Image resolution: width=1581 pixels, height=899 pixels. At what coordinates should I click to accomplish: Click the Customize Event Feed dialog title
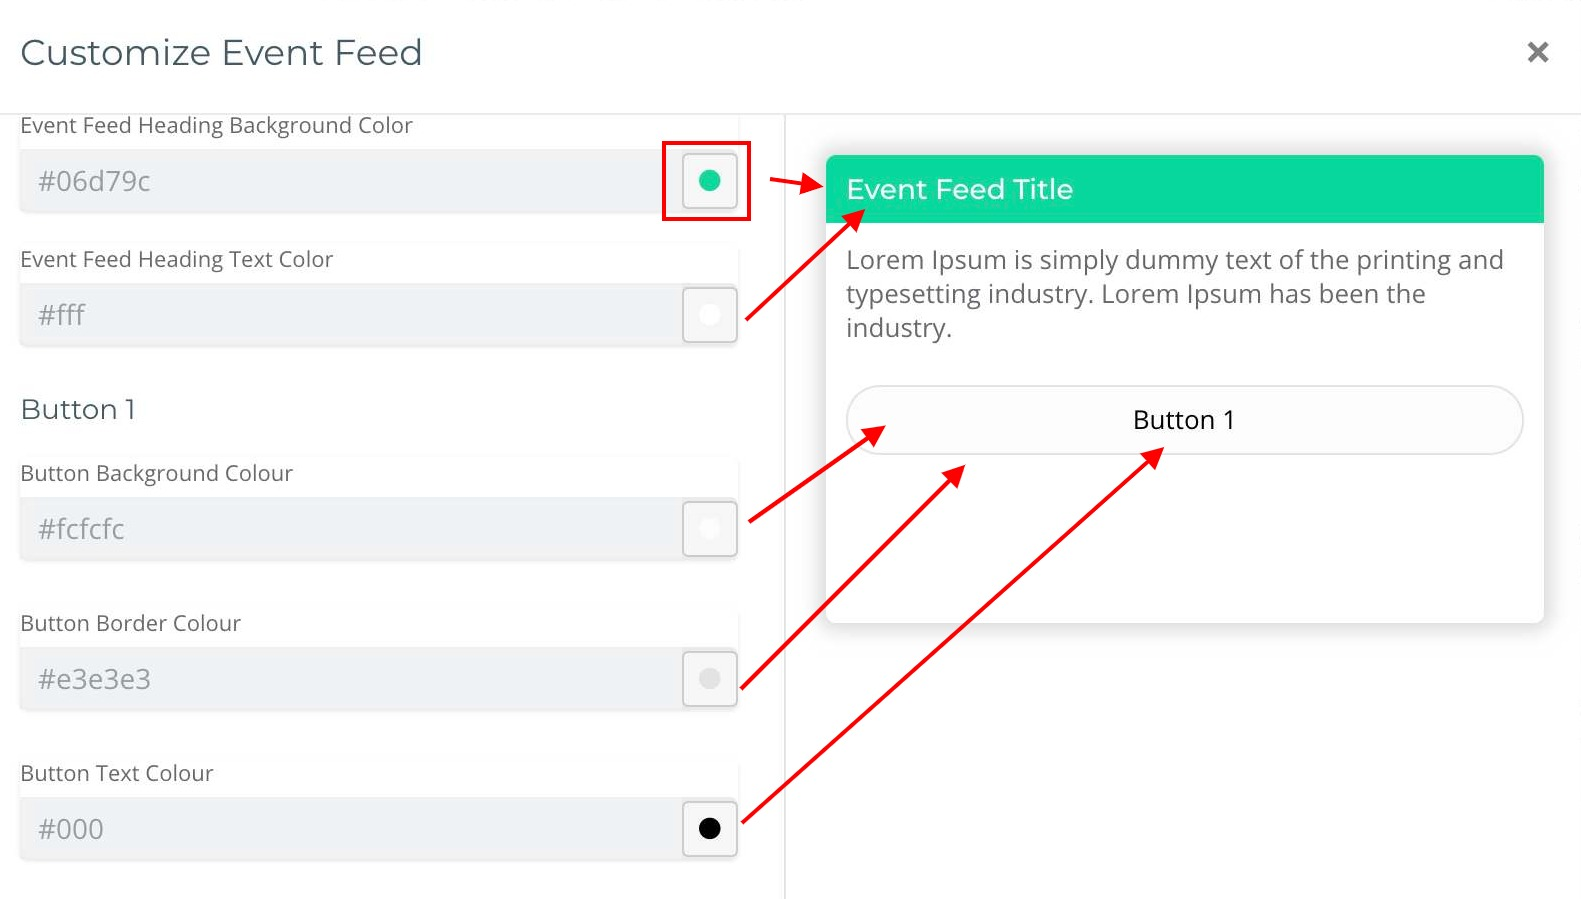click(x=221, y=52)
